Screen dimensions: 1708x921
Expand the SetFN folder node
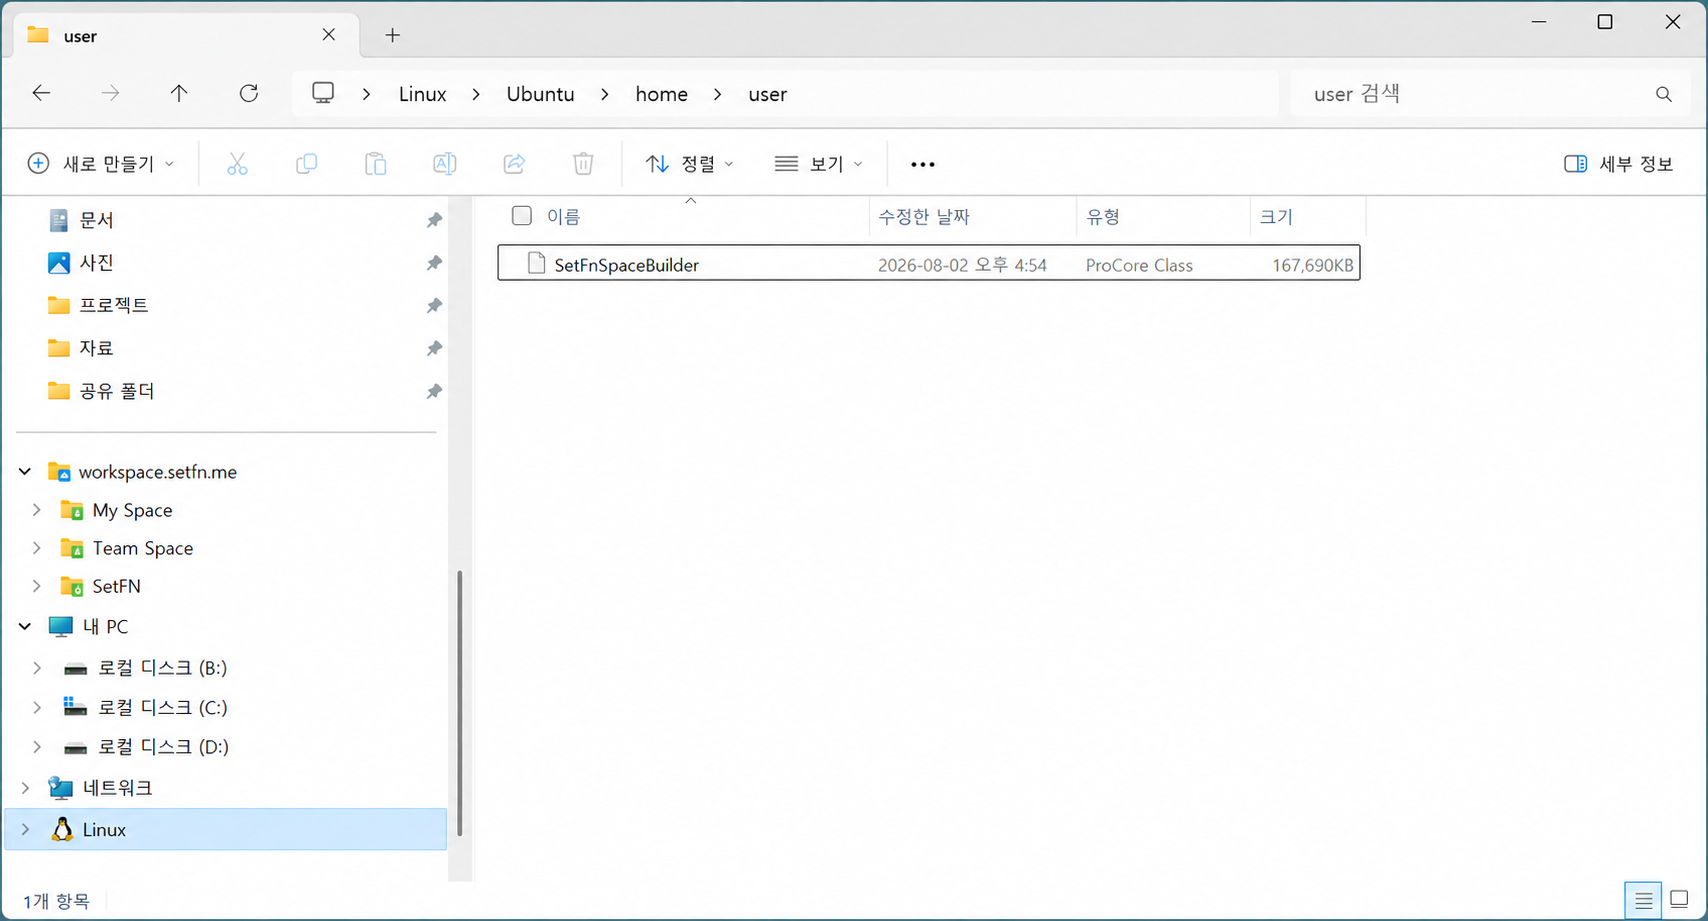point(37,586)
